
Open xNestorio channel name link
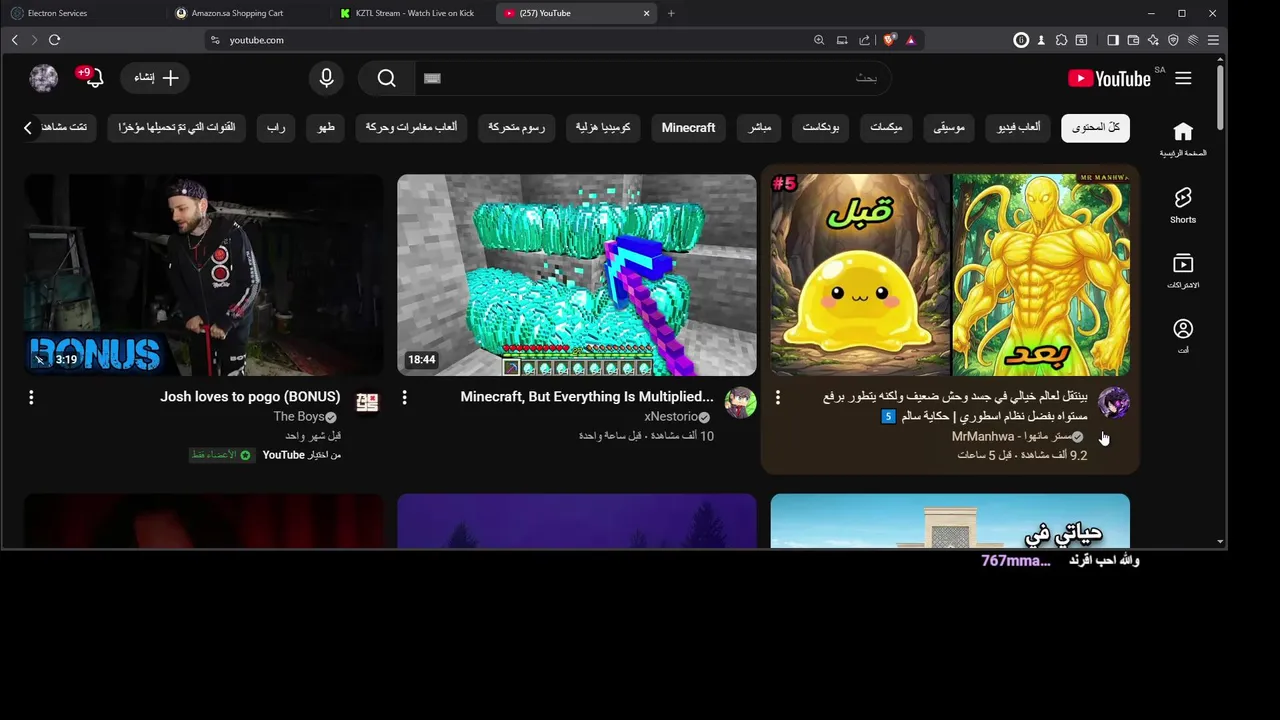tap(671, 416)
